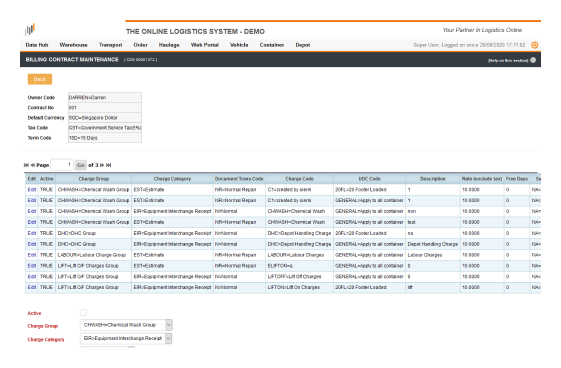
Task: Open the help on this section icon
Action: [x=533, y=60]
